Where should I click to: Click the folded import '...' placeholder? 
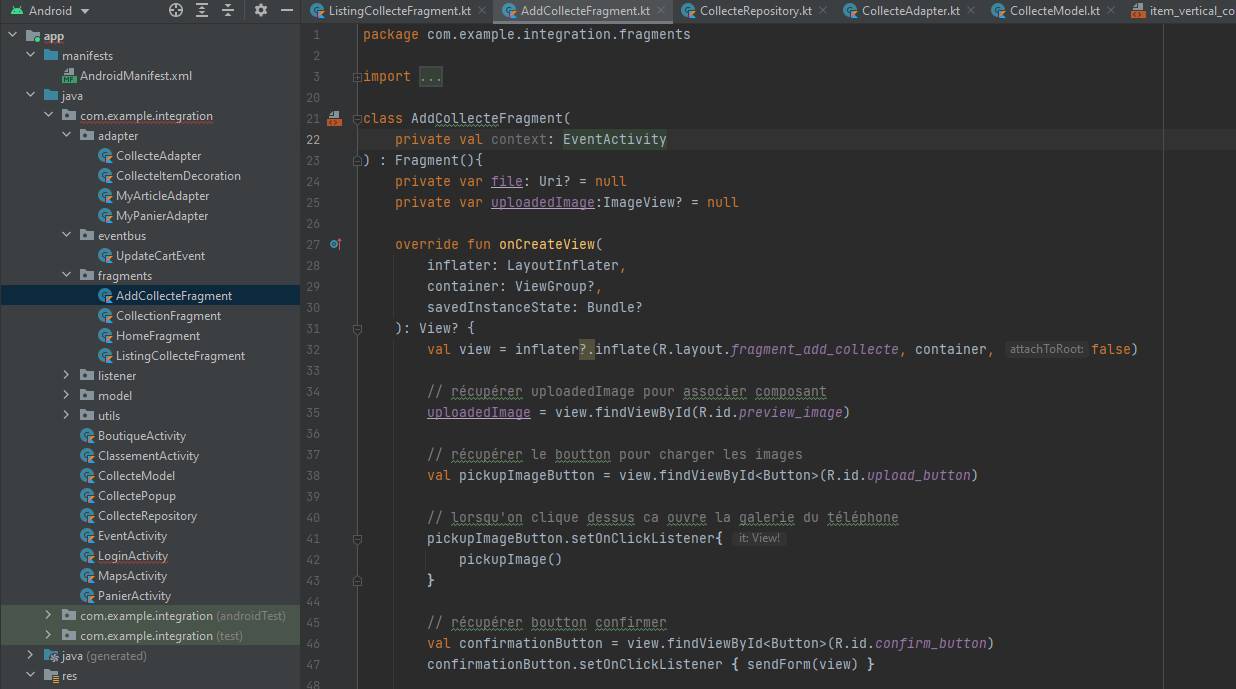tap(431, 77)
